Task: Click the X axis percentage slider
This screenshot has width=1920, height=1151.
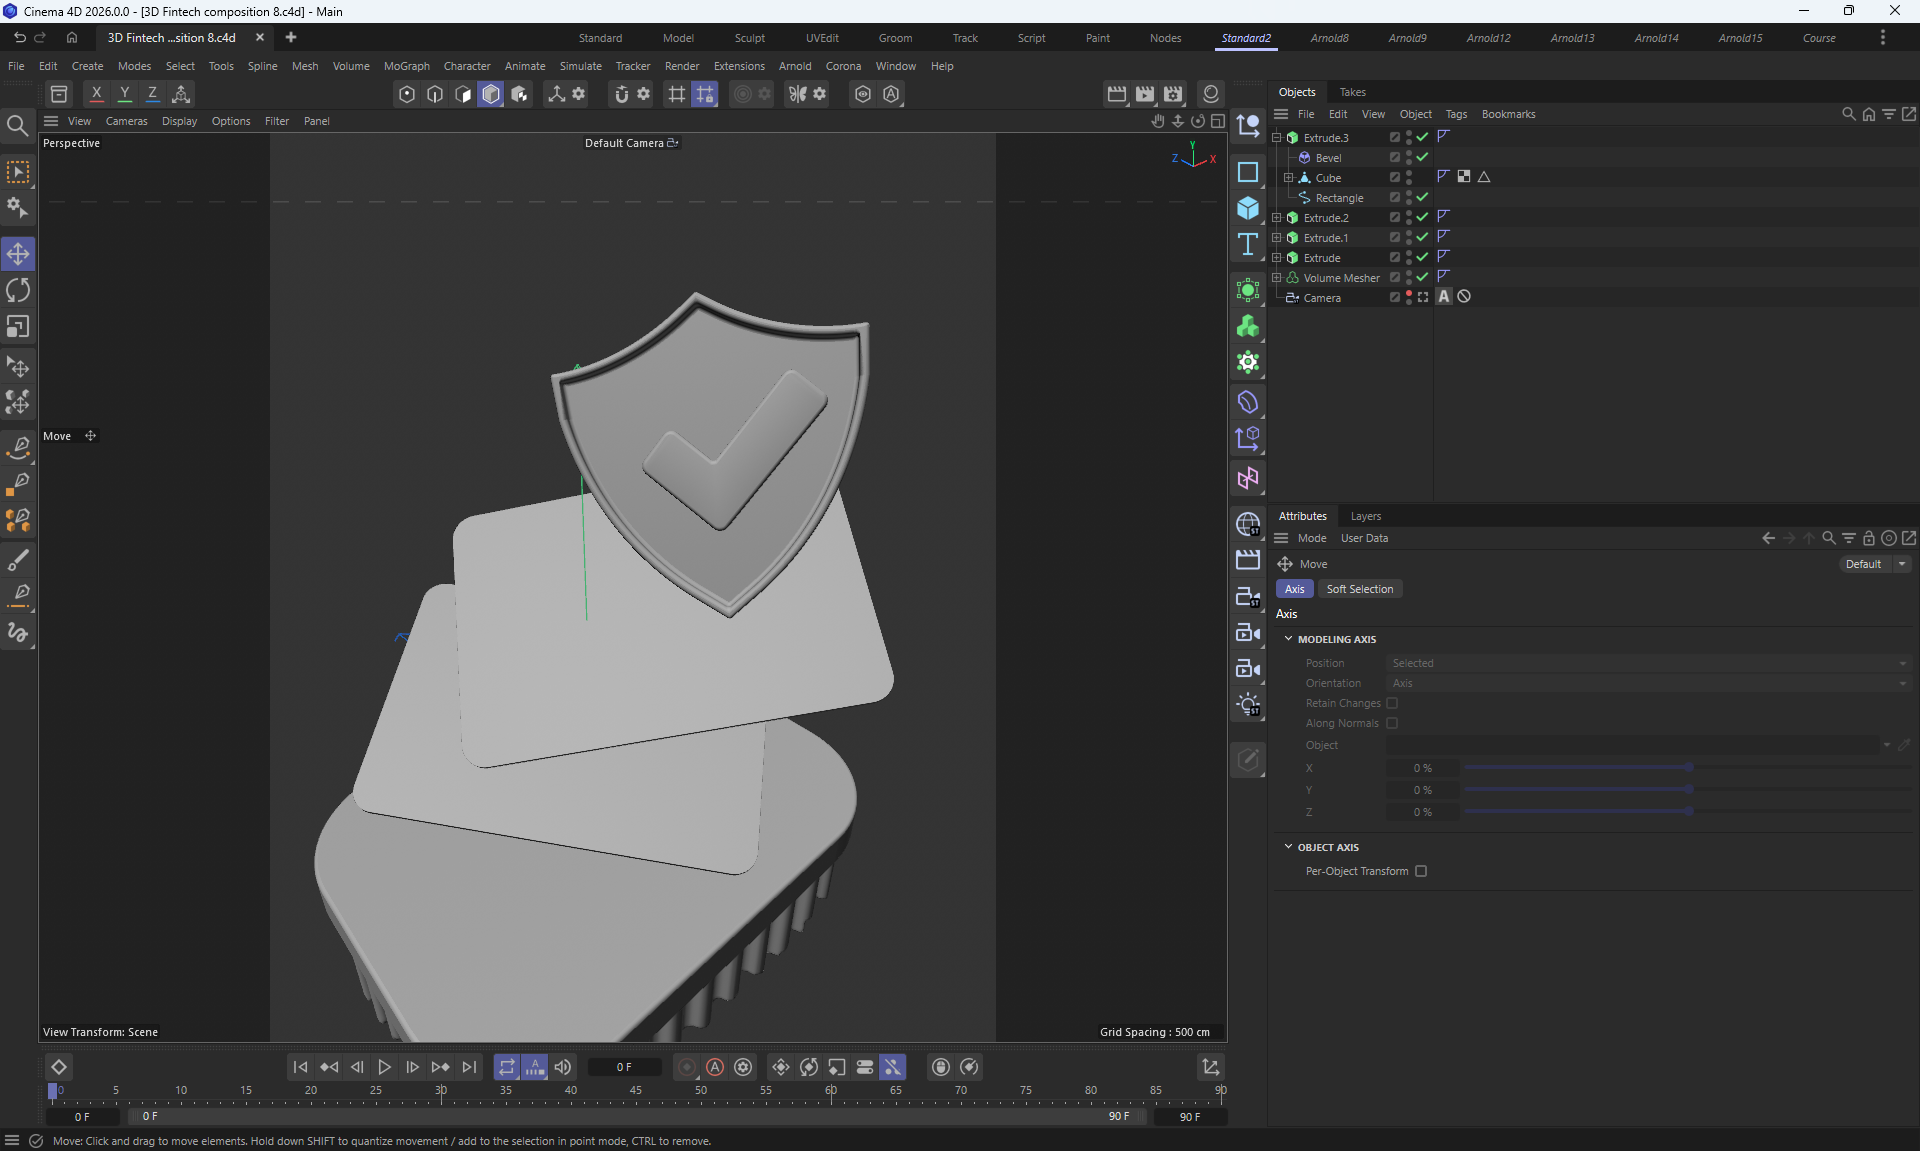Action: click(x=1688, y=768)
